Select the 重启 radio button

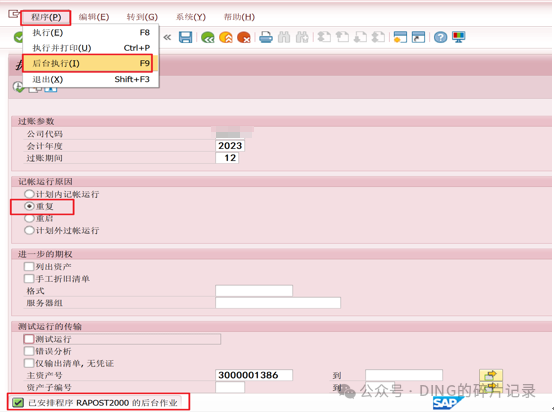pos(29,218)
